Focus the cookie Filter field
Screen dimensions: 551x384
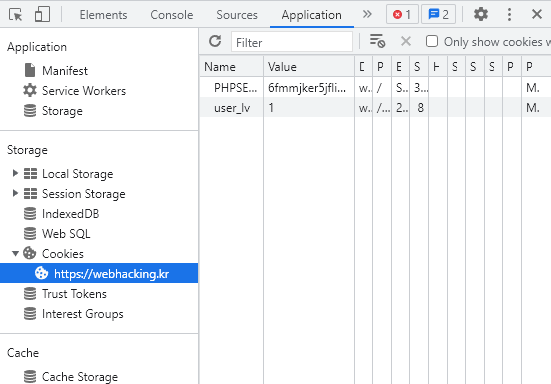click(292, 42)
